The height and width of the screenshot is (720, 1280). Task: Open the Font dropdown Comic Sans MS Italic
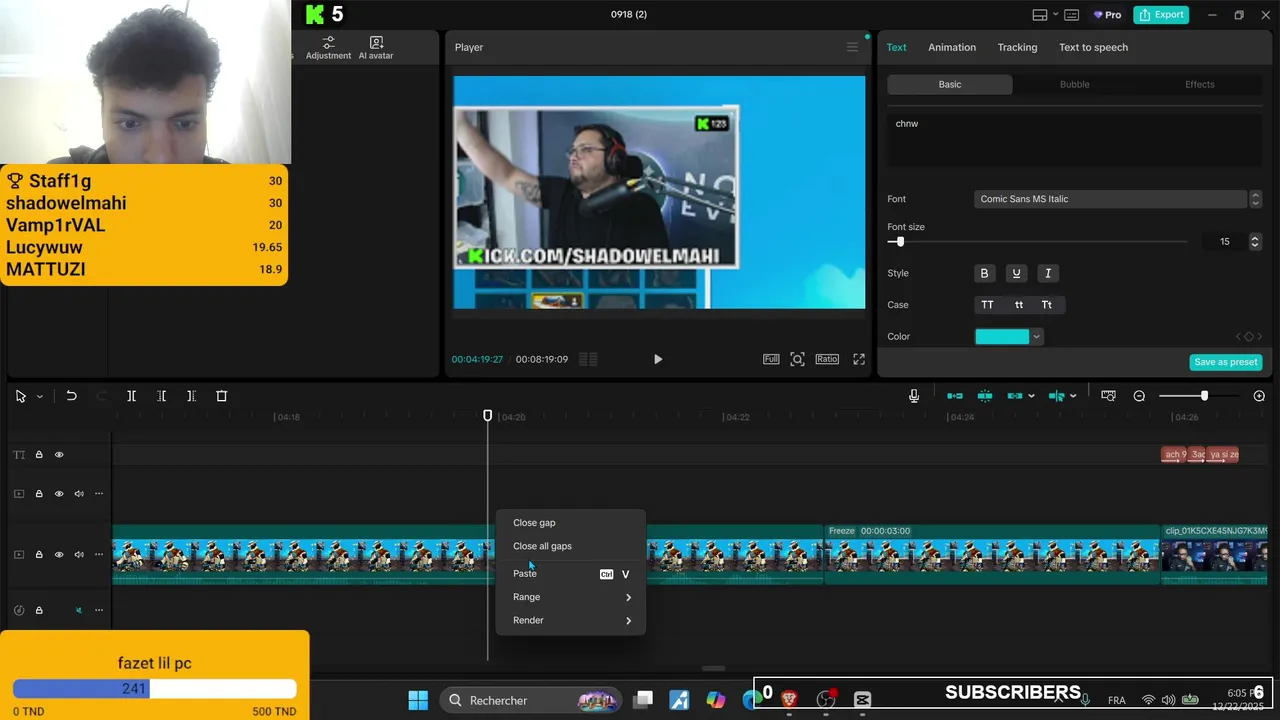click(x=1110, y=199)
